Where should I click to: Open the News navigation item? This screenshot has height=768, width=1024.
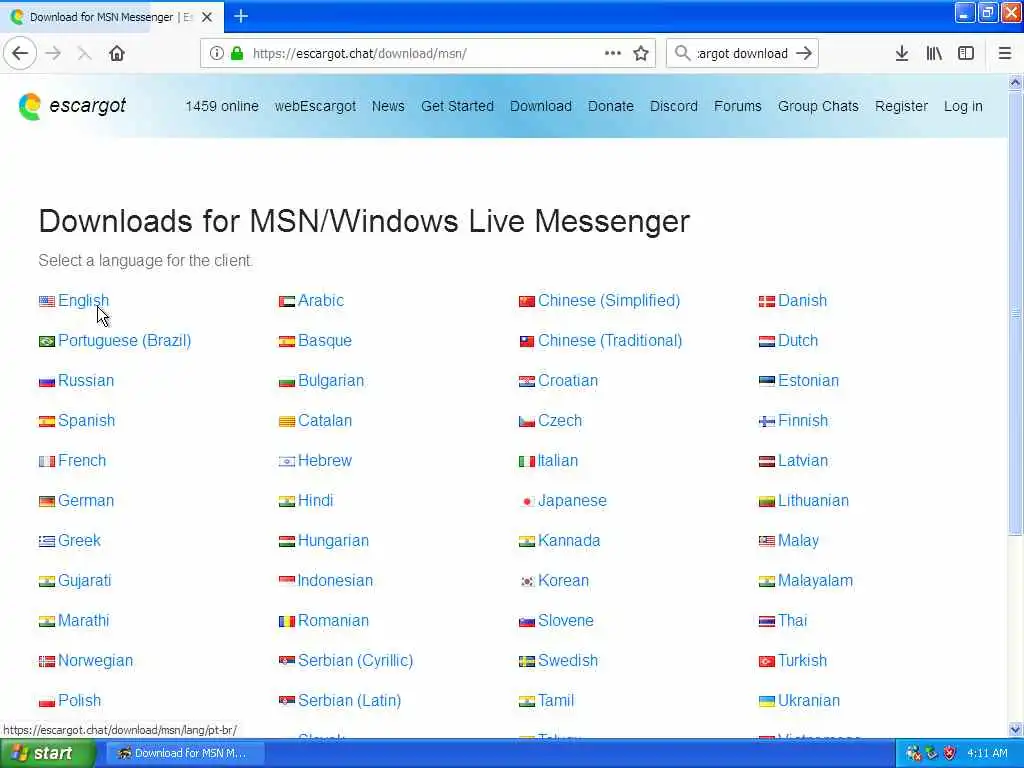(x=388, y=106)
